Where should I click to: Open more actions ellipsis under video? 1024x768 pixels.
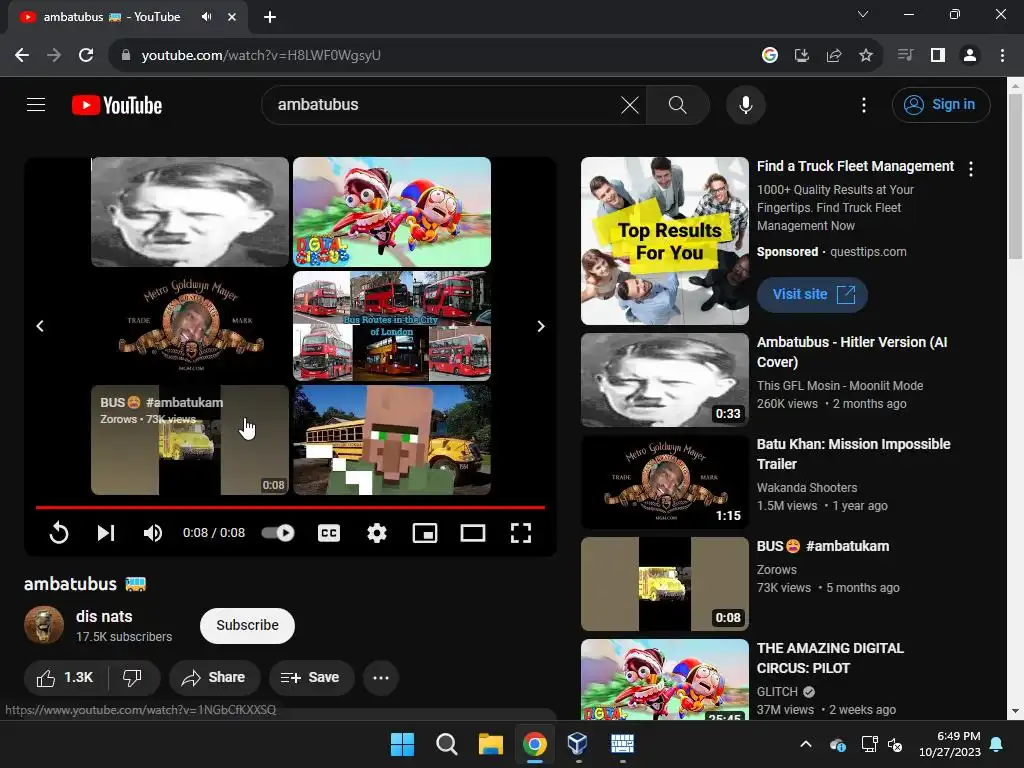(x=381, y=677)
